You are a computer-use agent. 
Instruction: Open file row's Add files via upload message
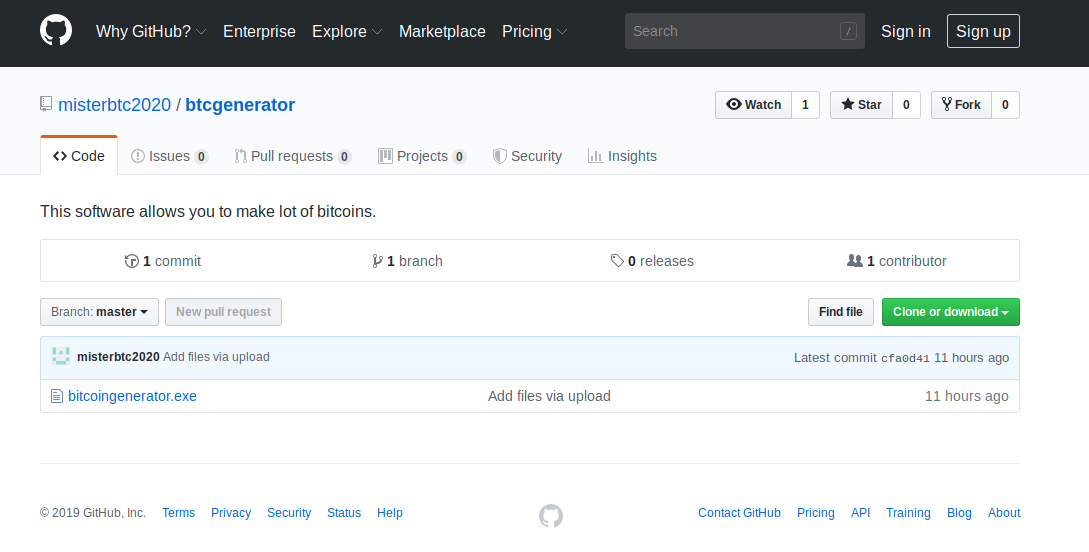(549, 396)
